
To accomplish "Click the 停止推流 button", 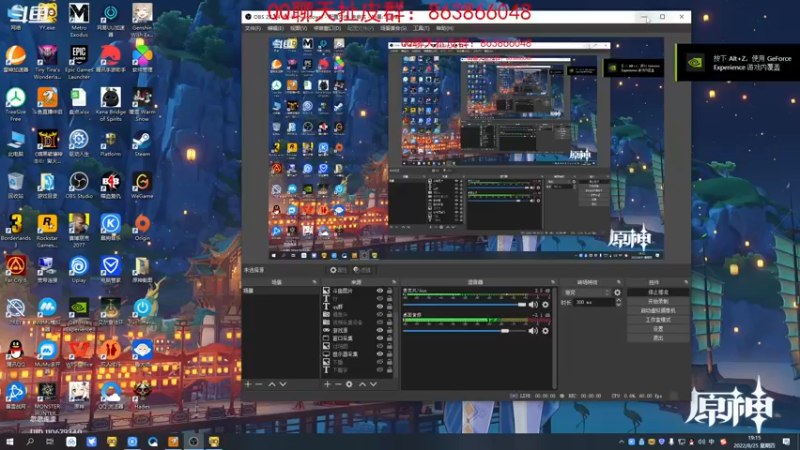I will point(658,292).
